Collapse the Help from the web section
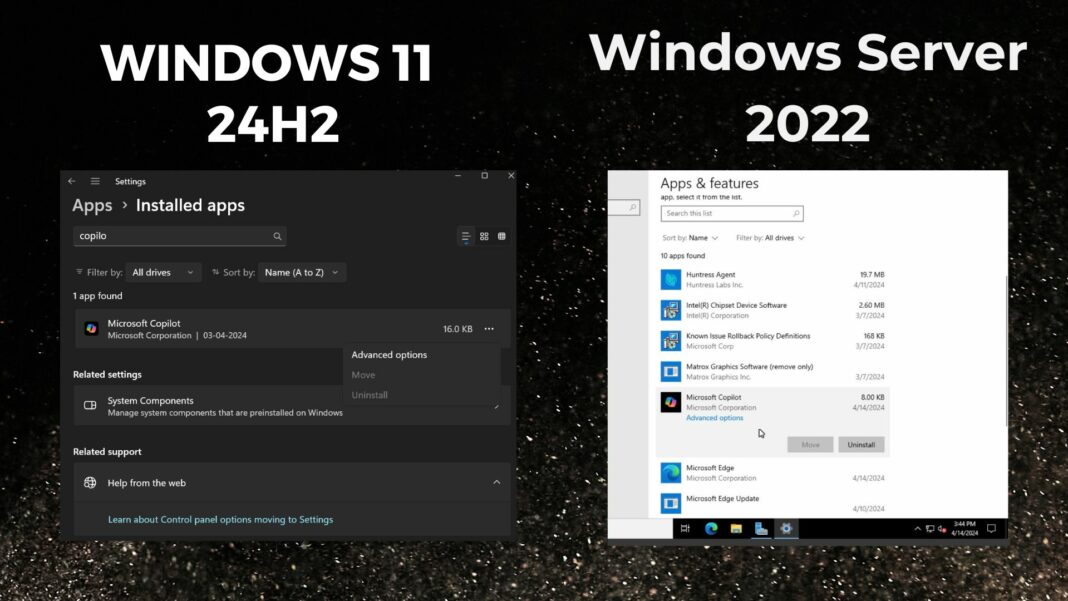This screenshot has height=601, width=1068. 497,483
